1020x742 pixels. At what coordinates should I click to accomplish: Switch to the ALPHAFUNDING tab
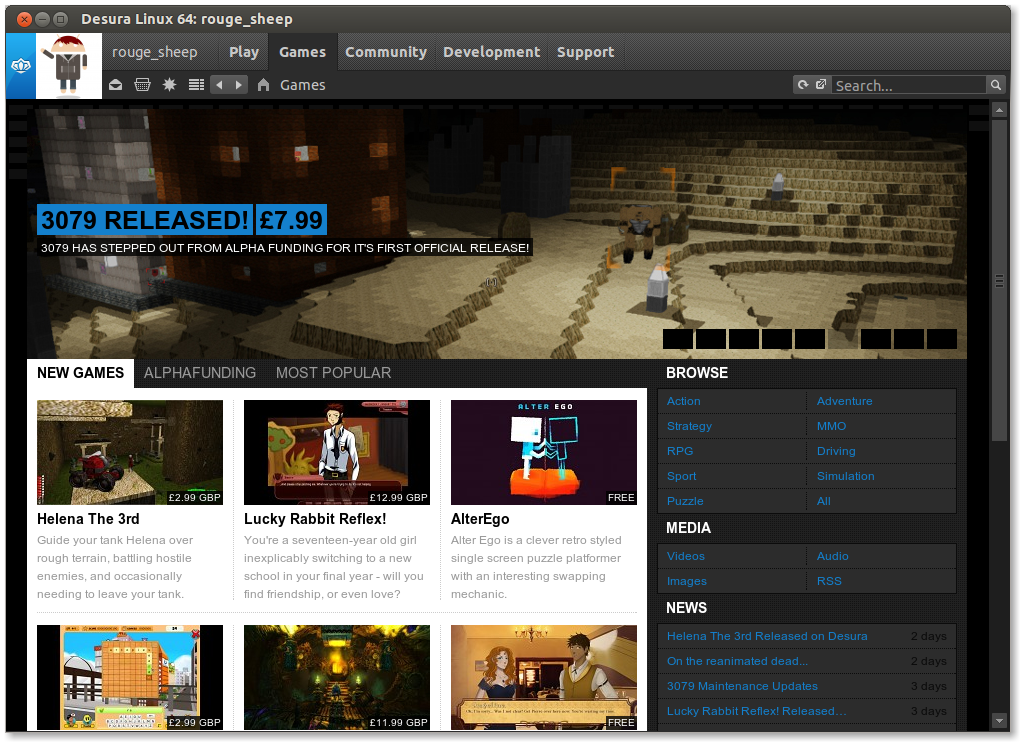coord(200,373)
